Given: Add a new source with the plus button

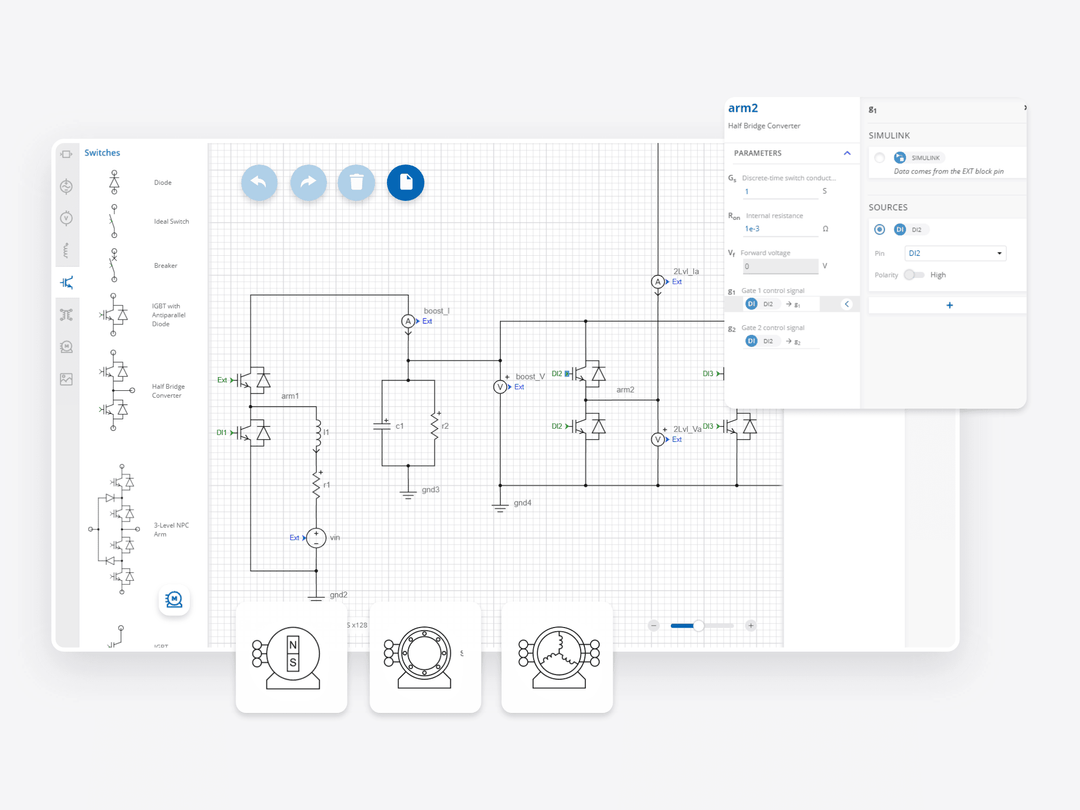Looking at the screenshot, I should point(949,305).
